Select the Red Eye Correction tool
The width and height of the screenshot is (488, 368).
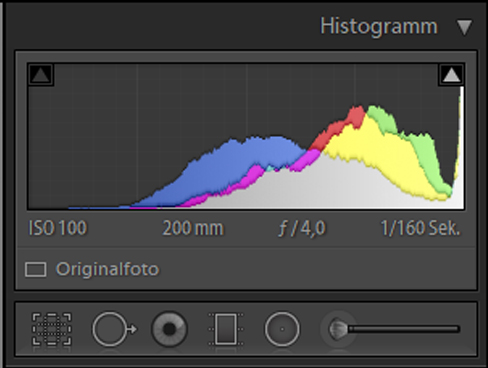[169, 329]
